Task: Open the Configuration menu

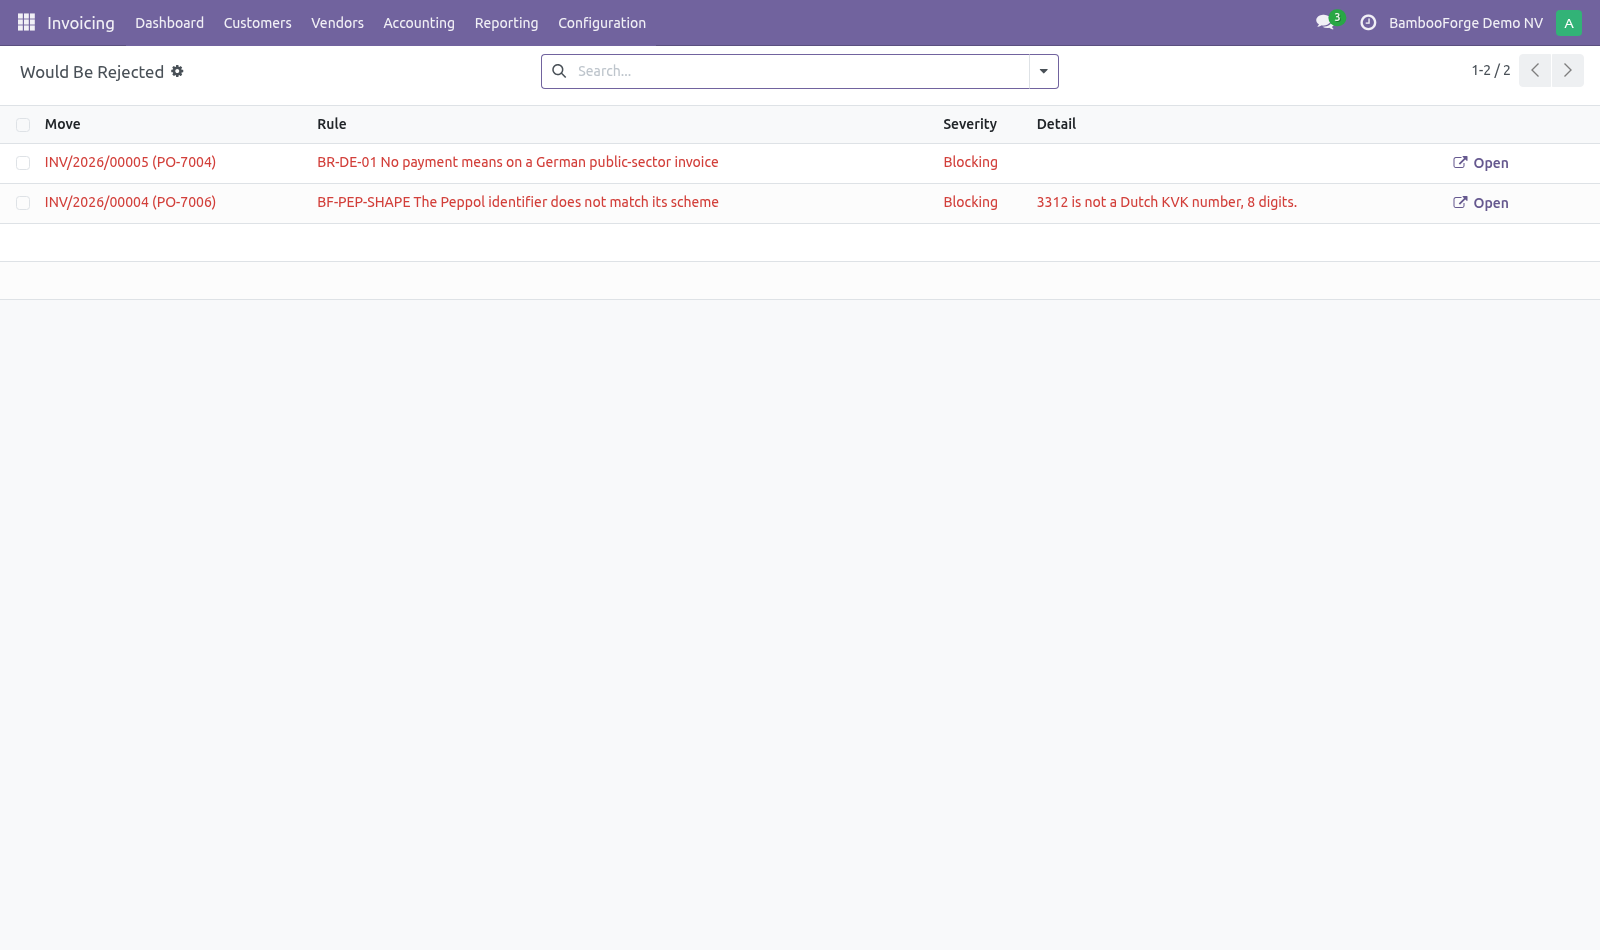Action: pyautogui.click(x=602, y=23)
